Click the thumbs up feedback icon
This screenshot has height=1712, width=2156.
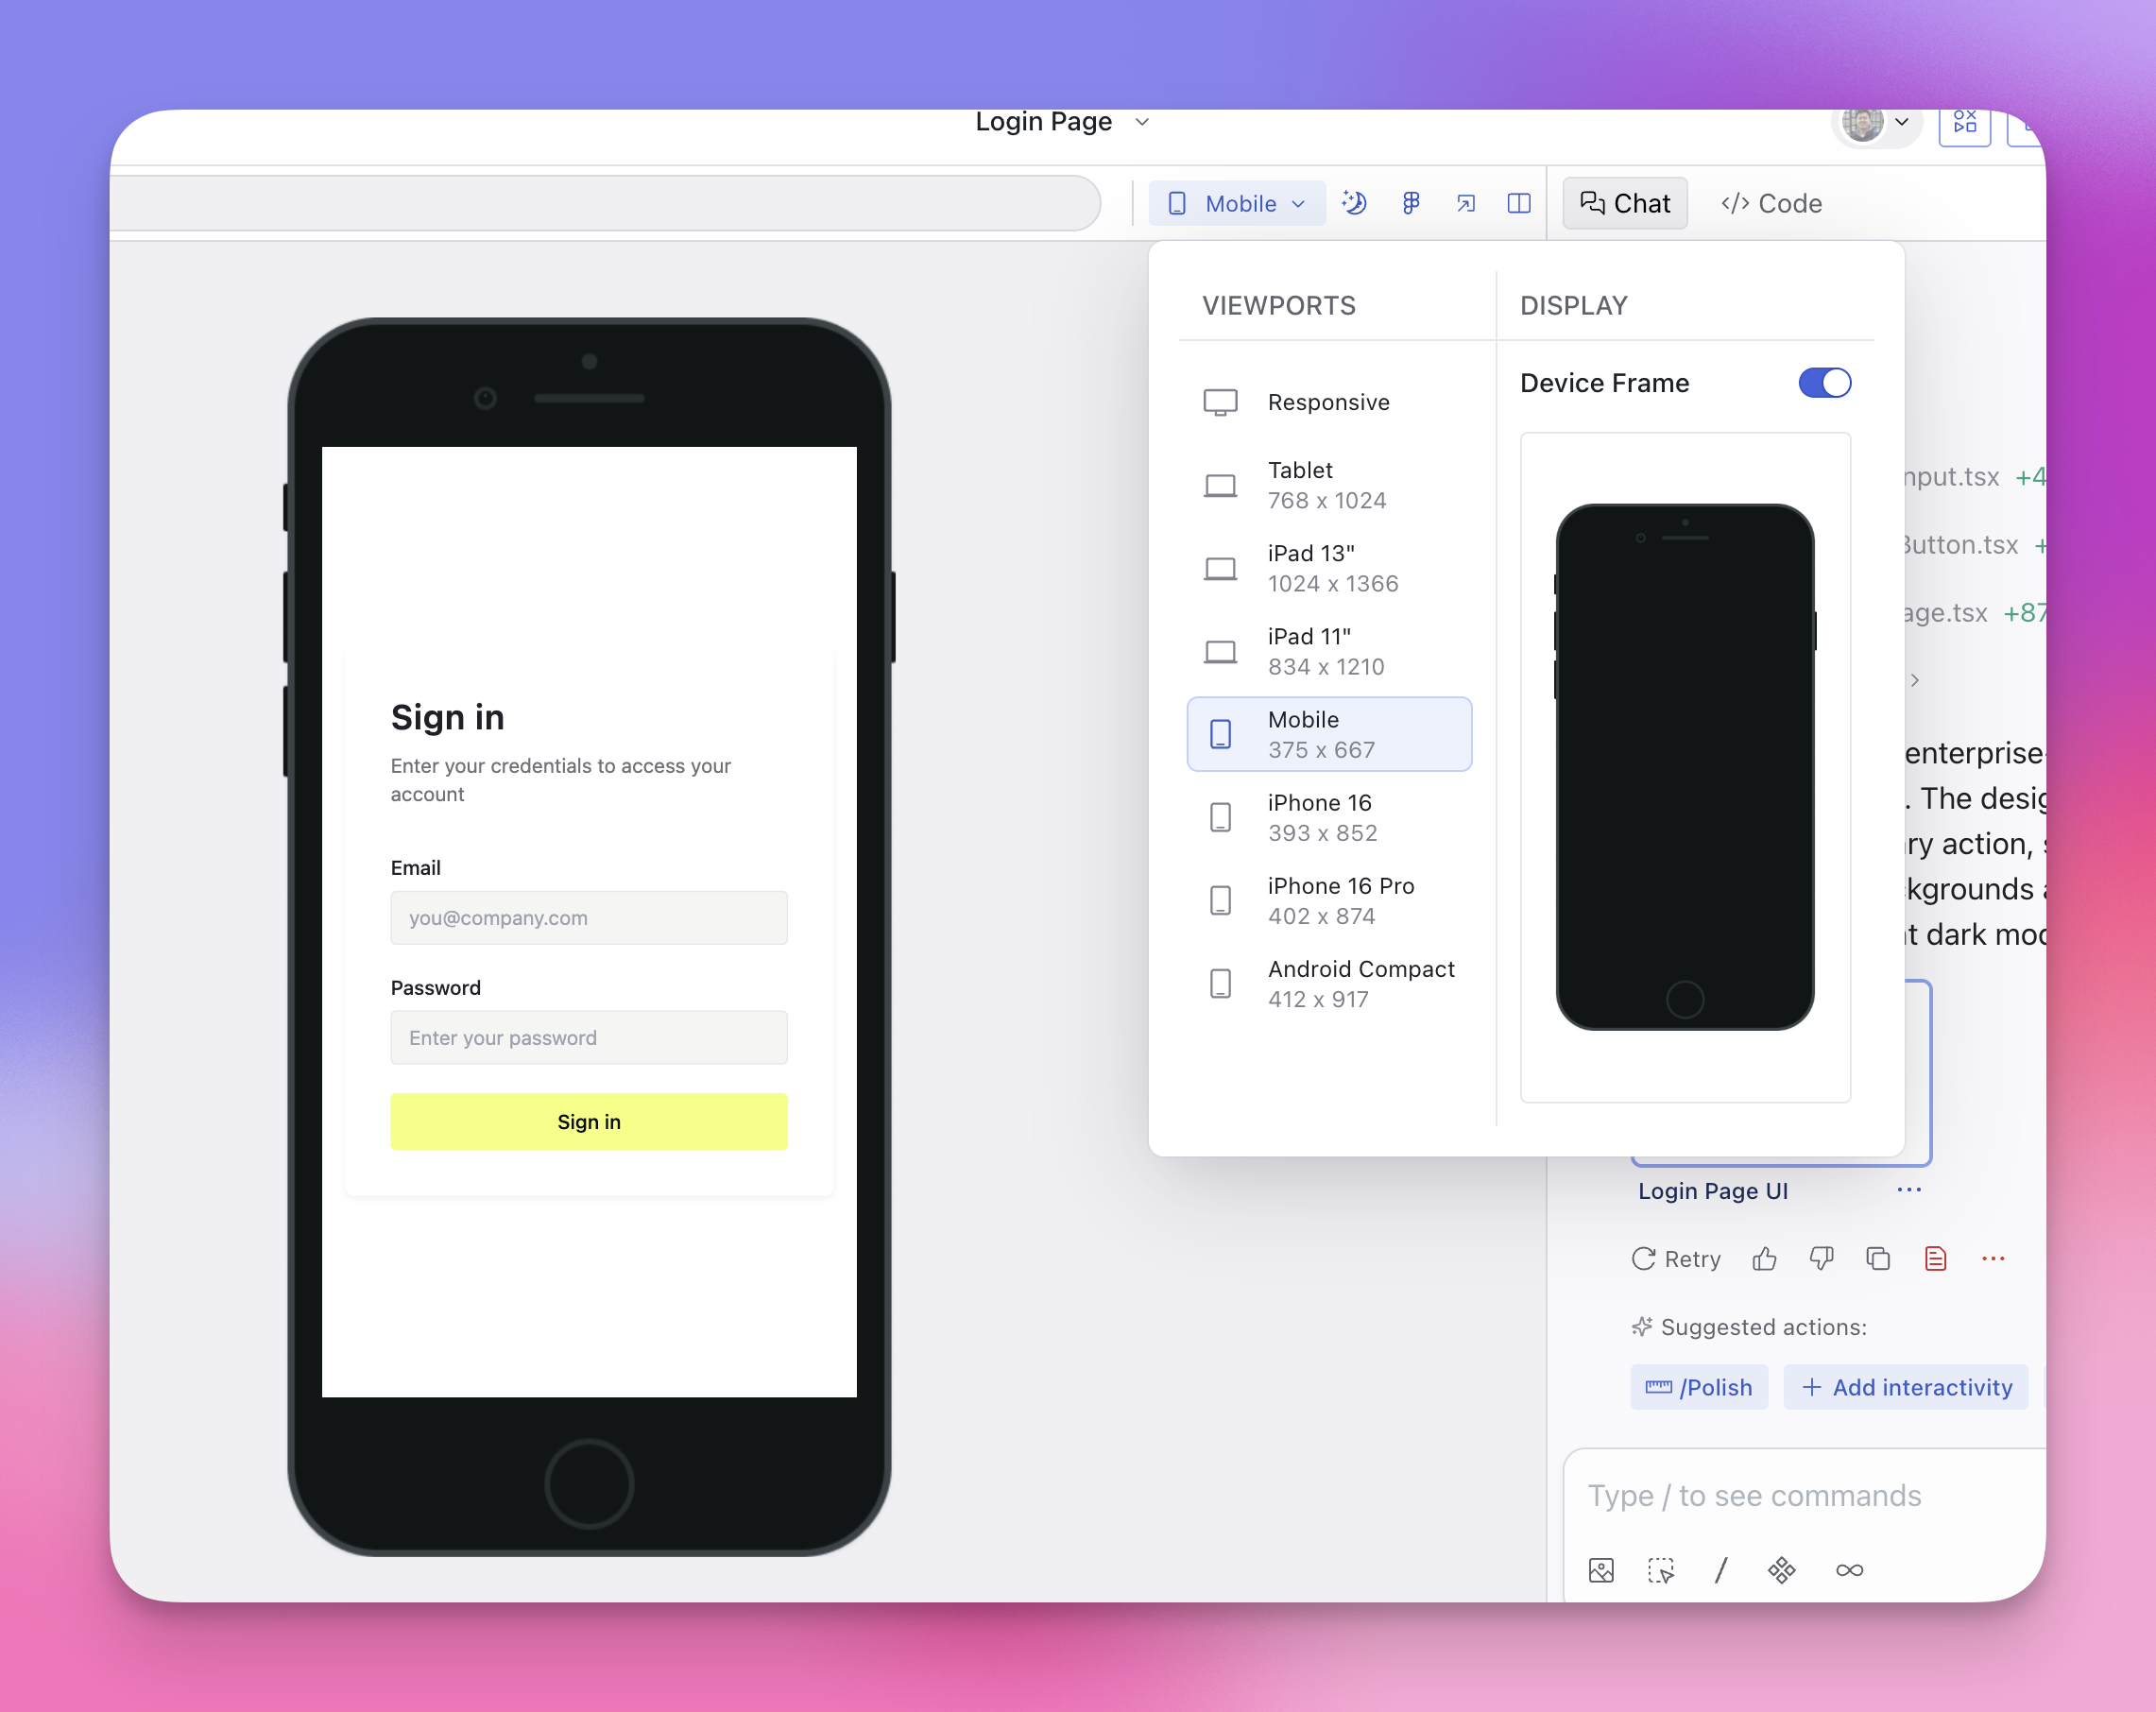click(1764, 1259)
